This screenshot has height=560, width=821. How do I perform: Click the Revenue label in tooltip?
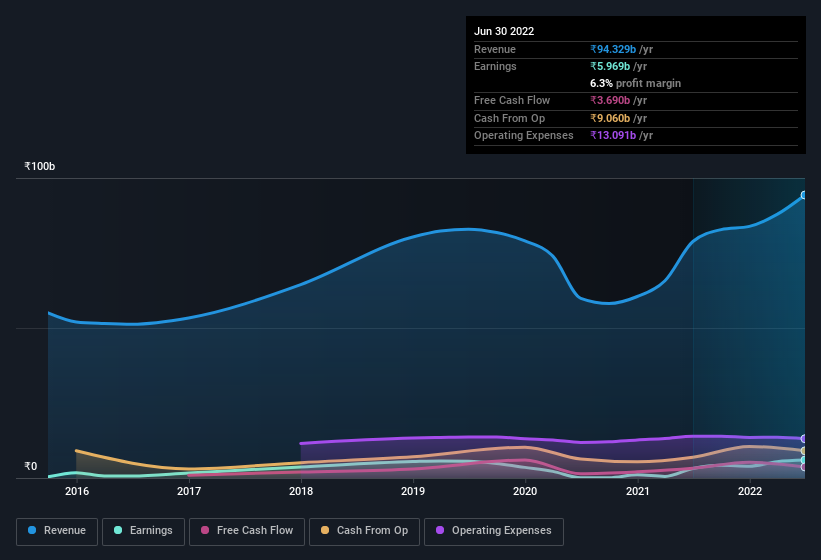[495, 49]
